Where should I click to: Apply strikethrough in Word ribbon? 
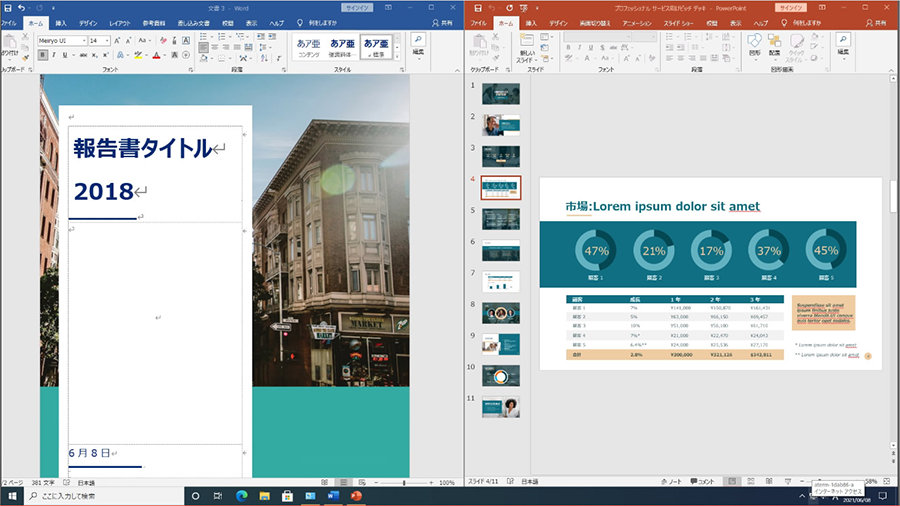[x=83, y=56]
